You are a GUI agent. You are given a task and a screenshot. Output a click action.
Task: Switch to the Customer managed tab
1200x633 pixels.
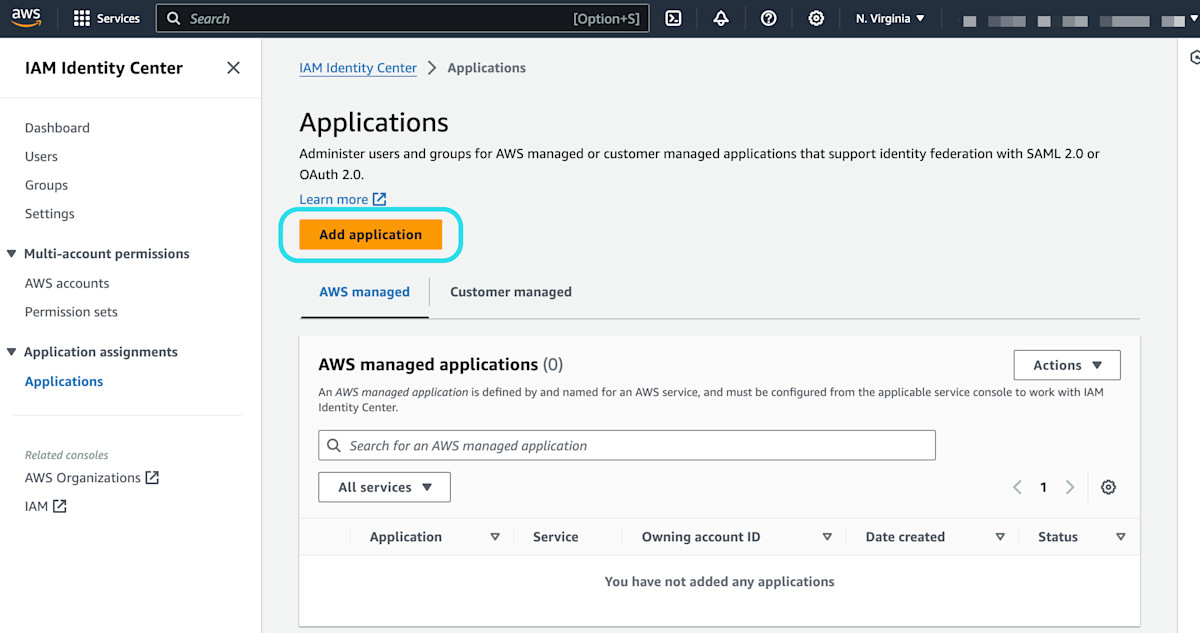[x=510, y=292]
